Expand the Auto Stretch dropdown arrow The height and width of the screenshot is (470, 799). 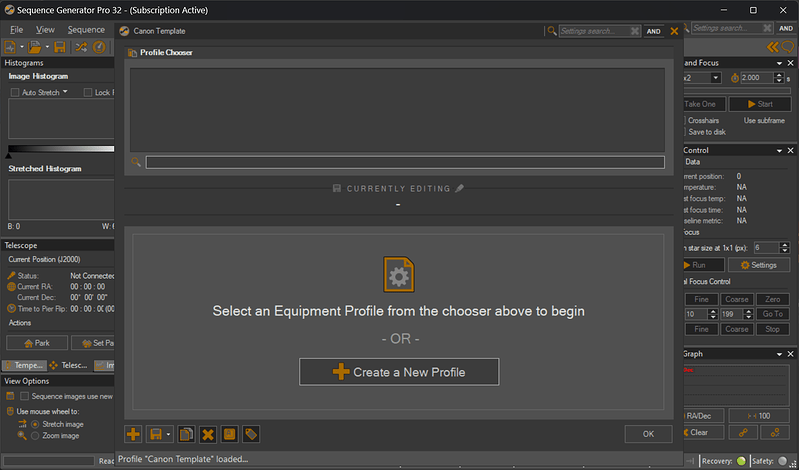point(65,92)
